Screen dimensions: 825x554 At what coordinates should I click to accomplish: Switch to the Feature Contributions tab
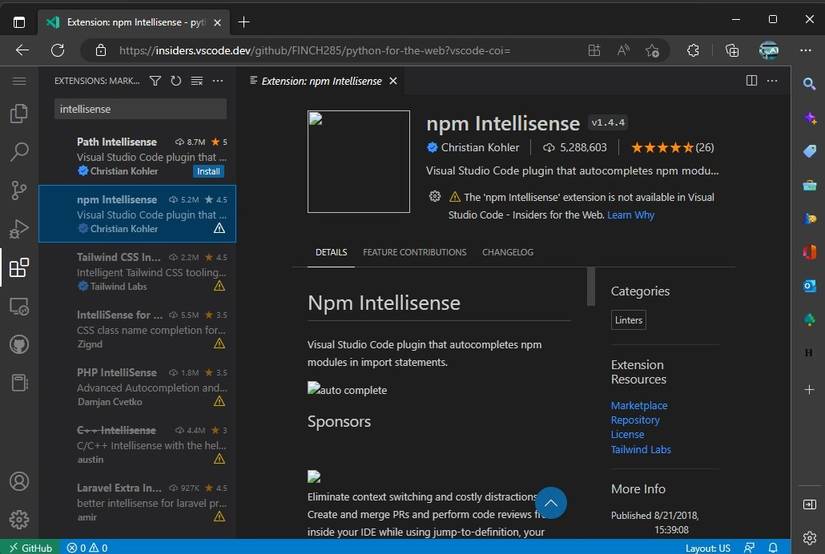coord(414,252)
